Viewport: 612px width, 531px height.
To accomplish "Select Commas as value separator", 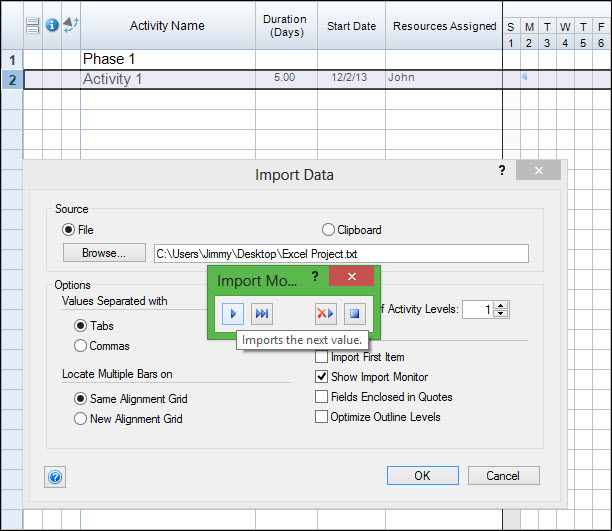I will 81,346.
